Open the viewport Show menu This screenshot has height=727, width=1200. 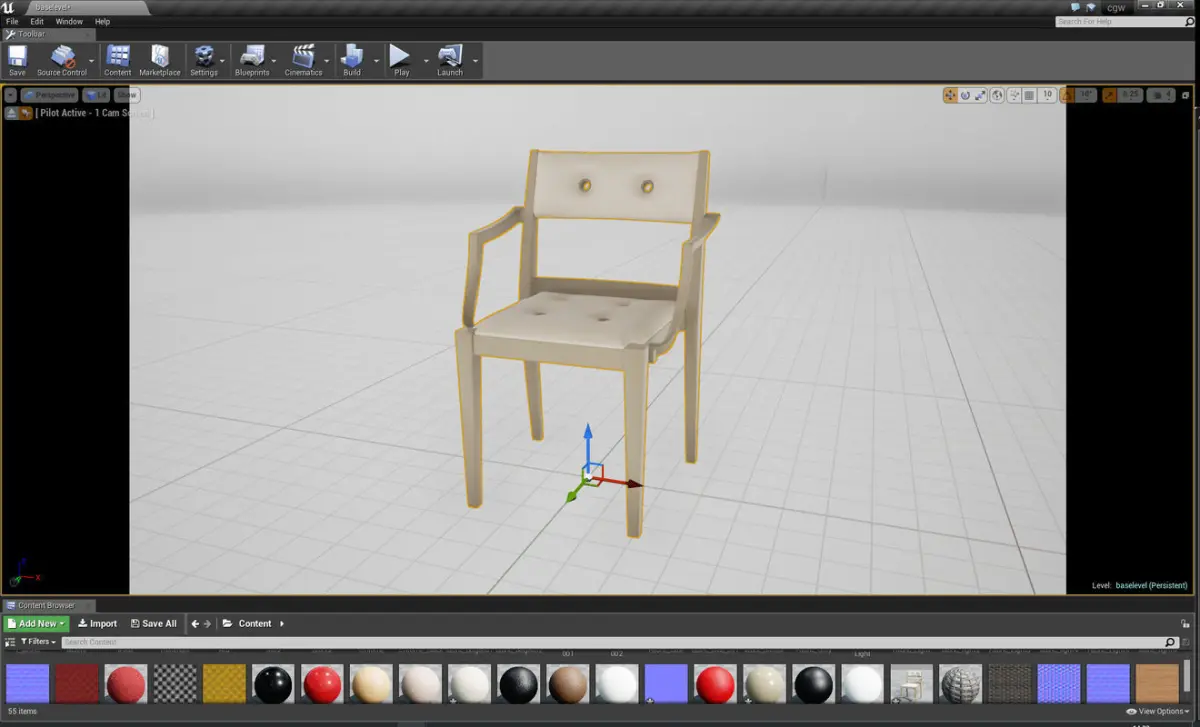126,95
